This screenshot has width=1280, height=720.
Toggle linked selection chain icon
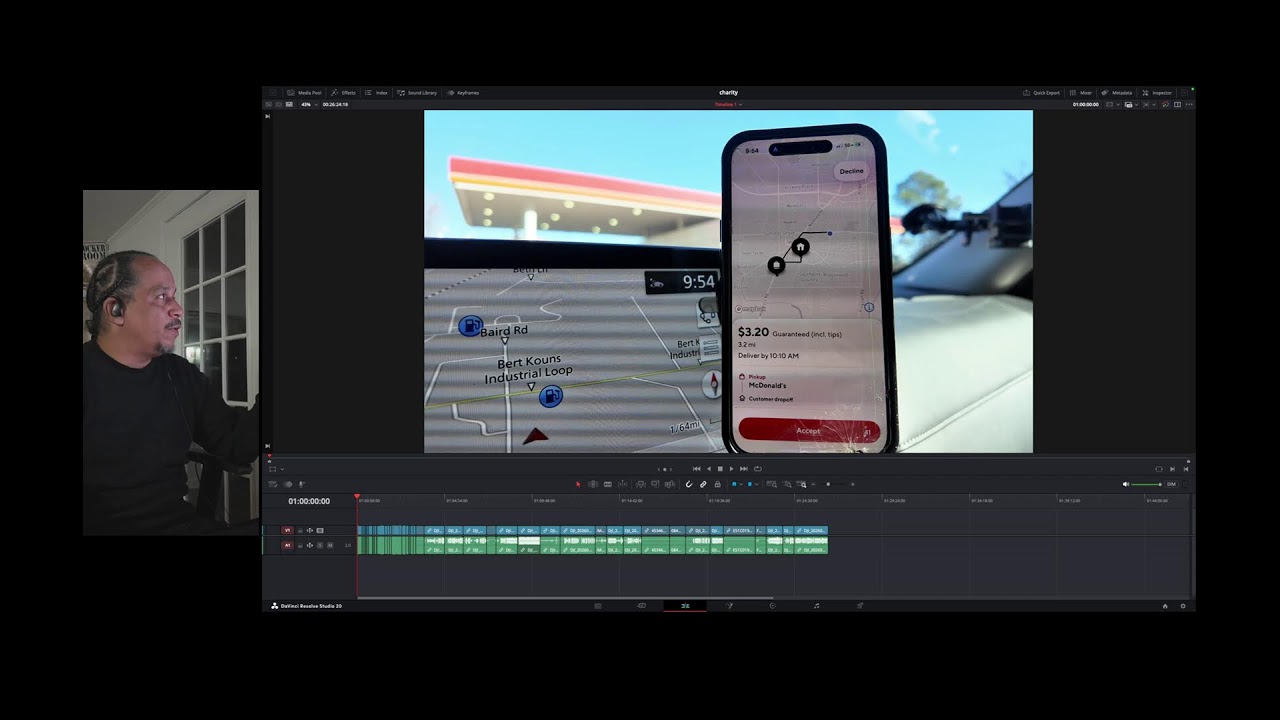tap(703, 484)
